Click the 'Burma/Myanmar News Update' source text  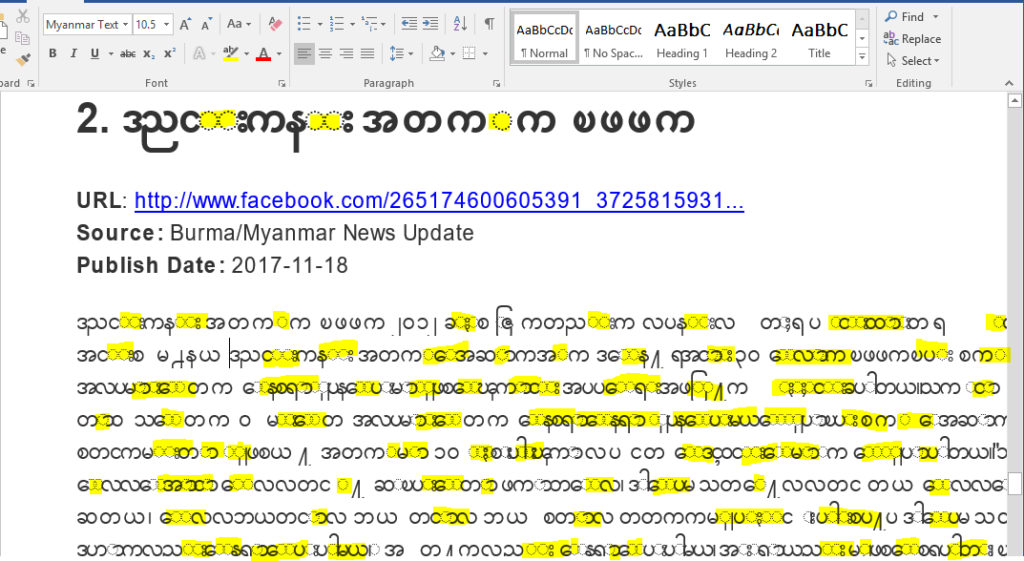322,233
